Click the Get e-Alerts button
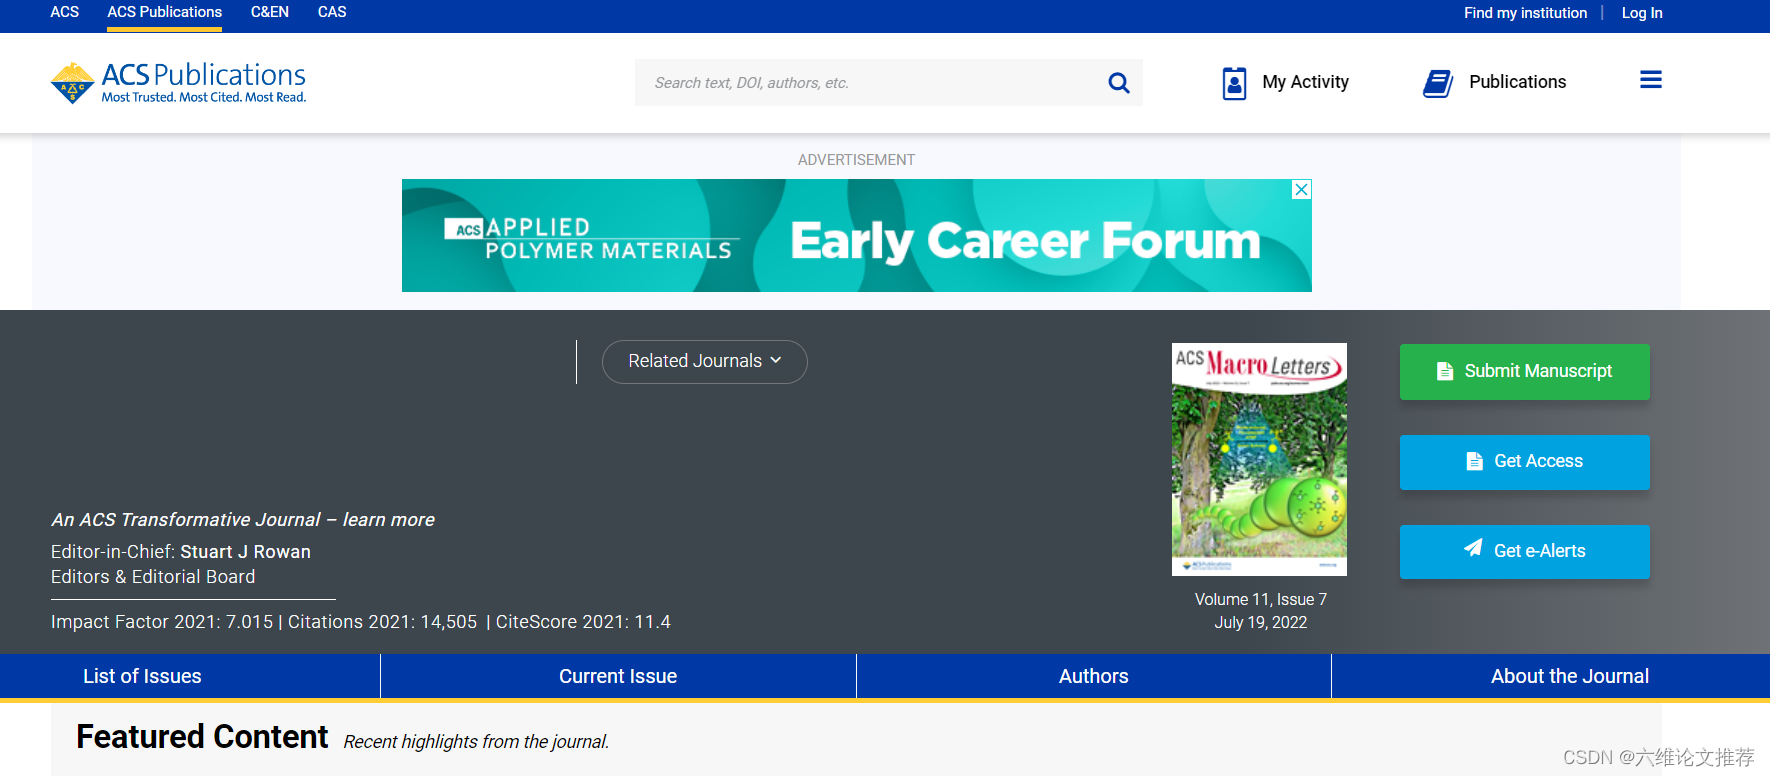Screen dimensions: 1770x776 coord(1525,552)
